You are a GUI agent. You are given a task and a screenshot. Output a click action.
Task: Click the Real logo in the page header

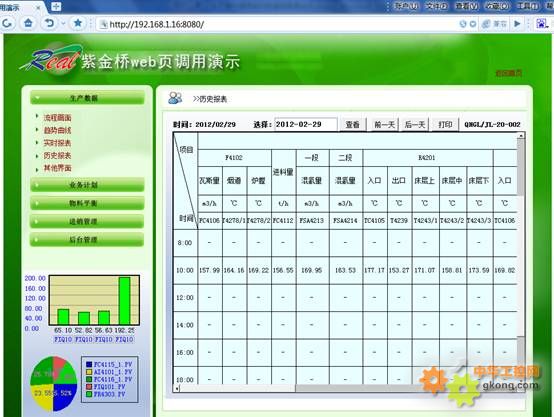click(x=51, y=60)
